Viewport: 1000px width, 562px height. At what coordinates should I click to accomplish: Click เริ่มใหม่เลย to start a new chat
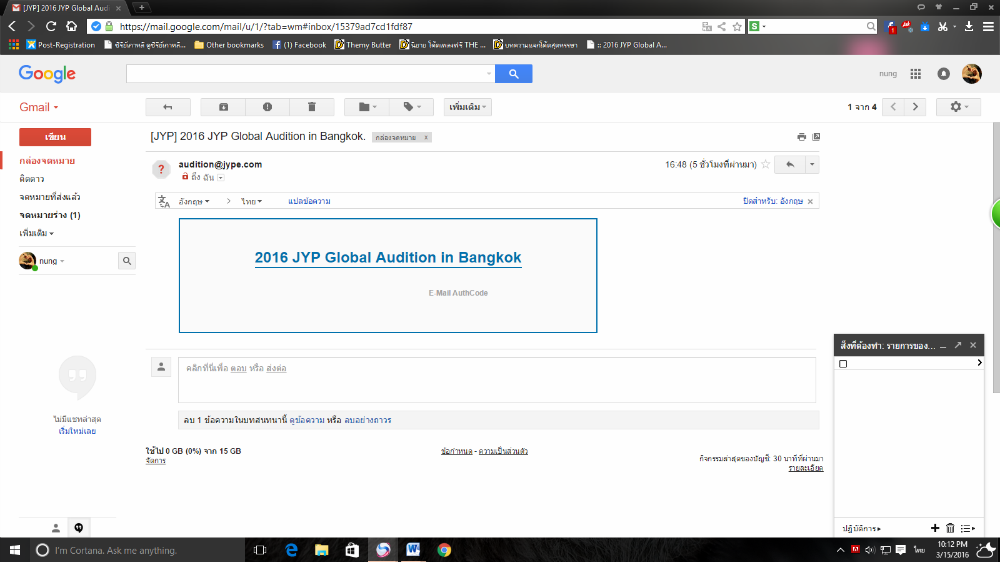click(x=77, y=431)
